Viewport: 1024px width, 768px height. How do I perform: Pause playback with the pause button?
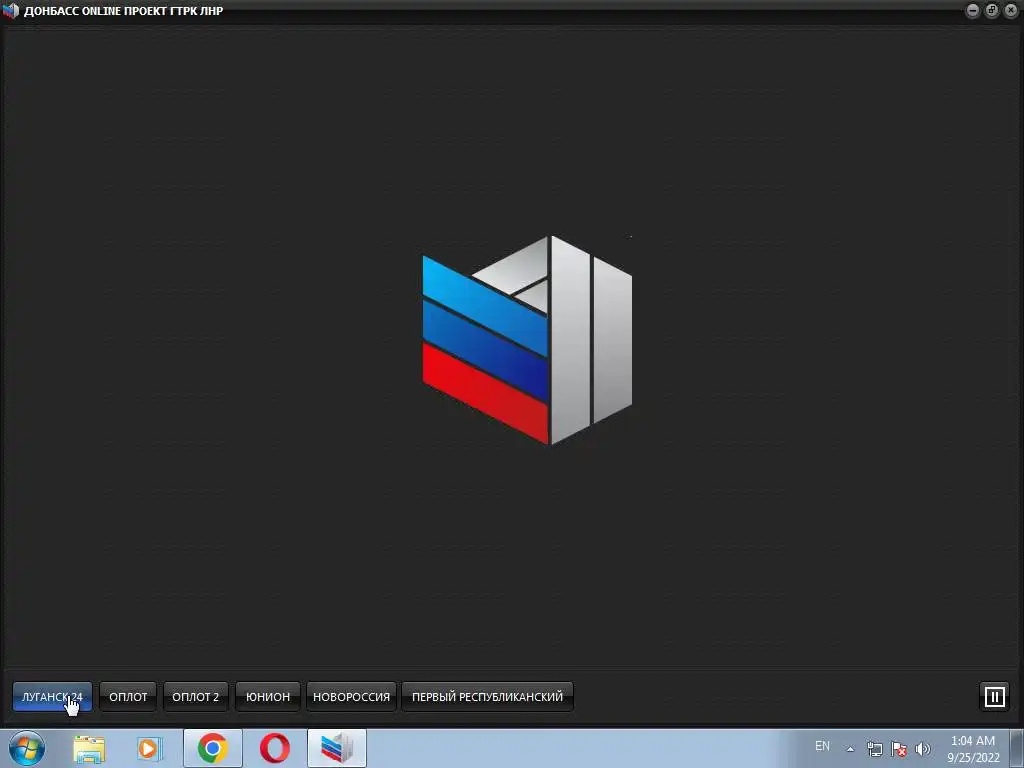tap(994, 696)
